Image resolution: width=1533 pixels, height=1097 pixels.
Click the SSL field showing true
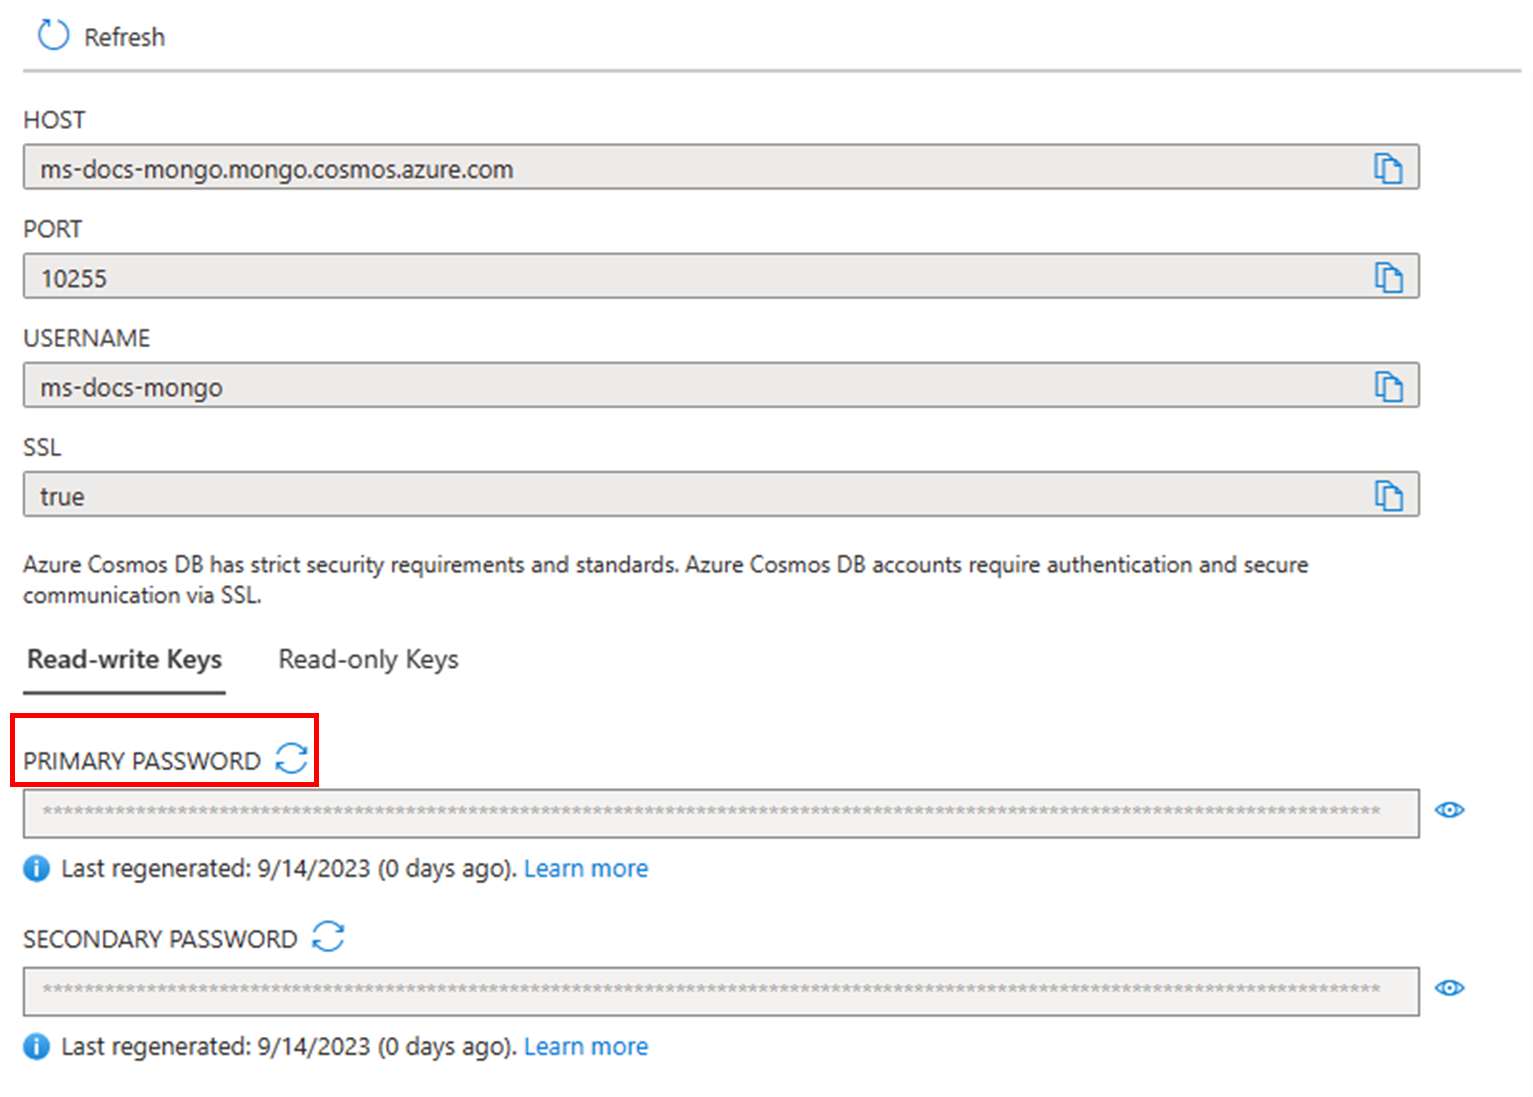721,494
